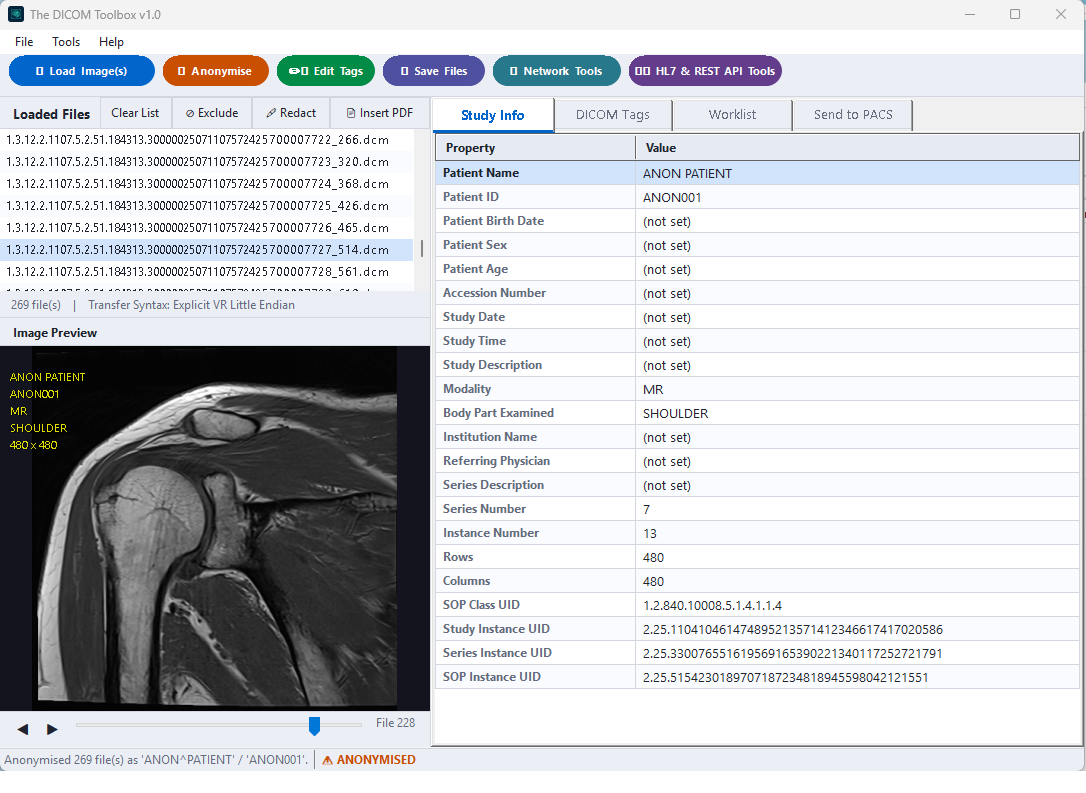Click the Exclude button with ban icon
1086x793 pixels.
point(212,113)
